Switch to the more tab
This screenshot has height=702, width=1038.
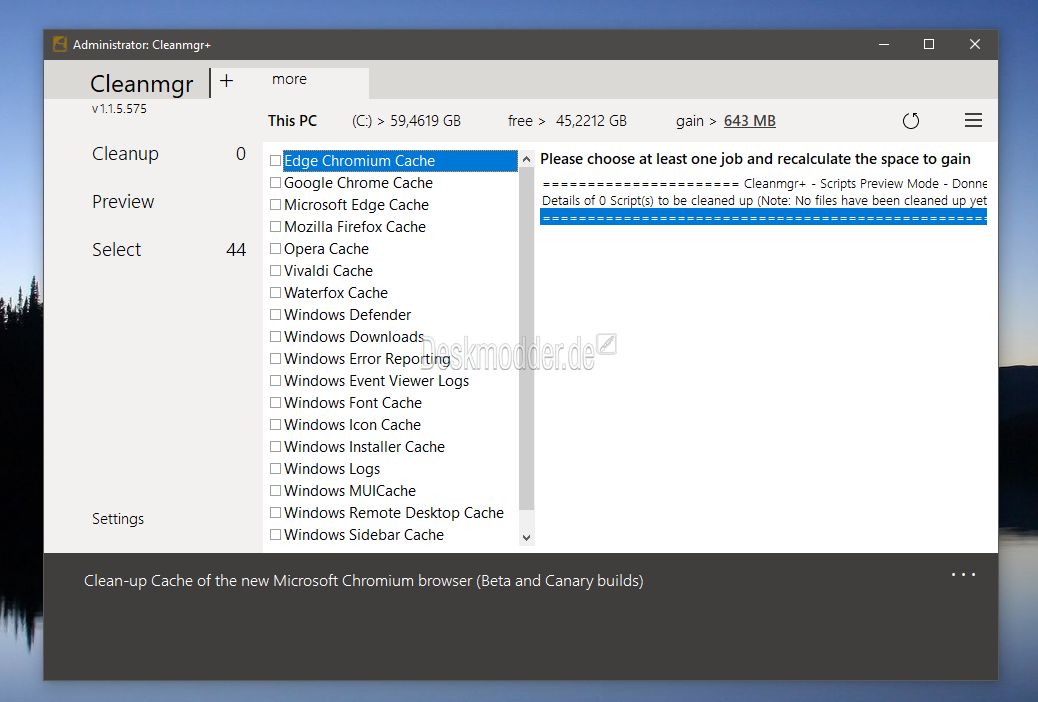[x=289, y=79]
